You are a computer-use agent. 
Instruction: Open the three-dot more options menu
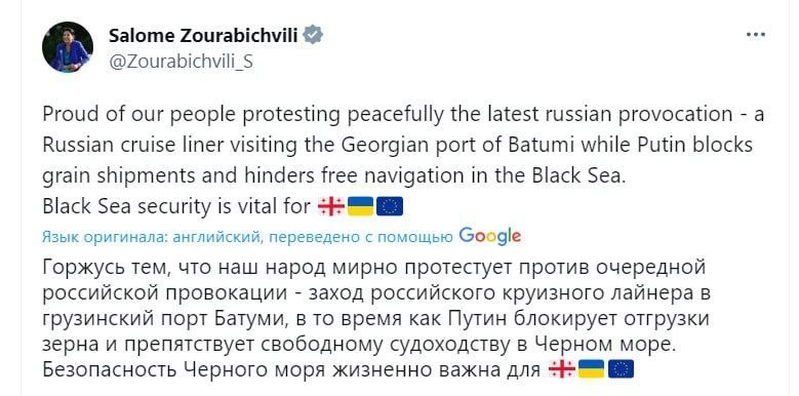click(x=755, y=35)
